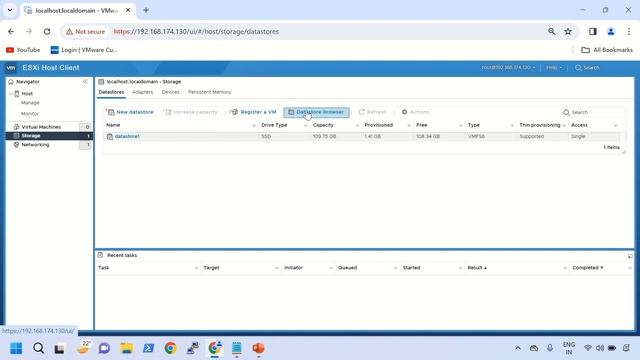Viewport: 640px width, 360px height.
Task: Open the Drive Type column dropdown
Action: point(306,125)
